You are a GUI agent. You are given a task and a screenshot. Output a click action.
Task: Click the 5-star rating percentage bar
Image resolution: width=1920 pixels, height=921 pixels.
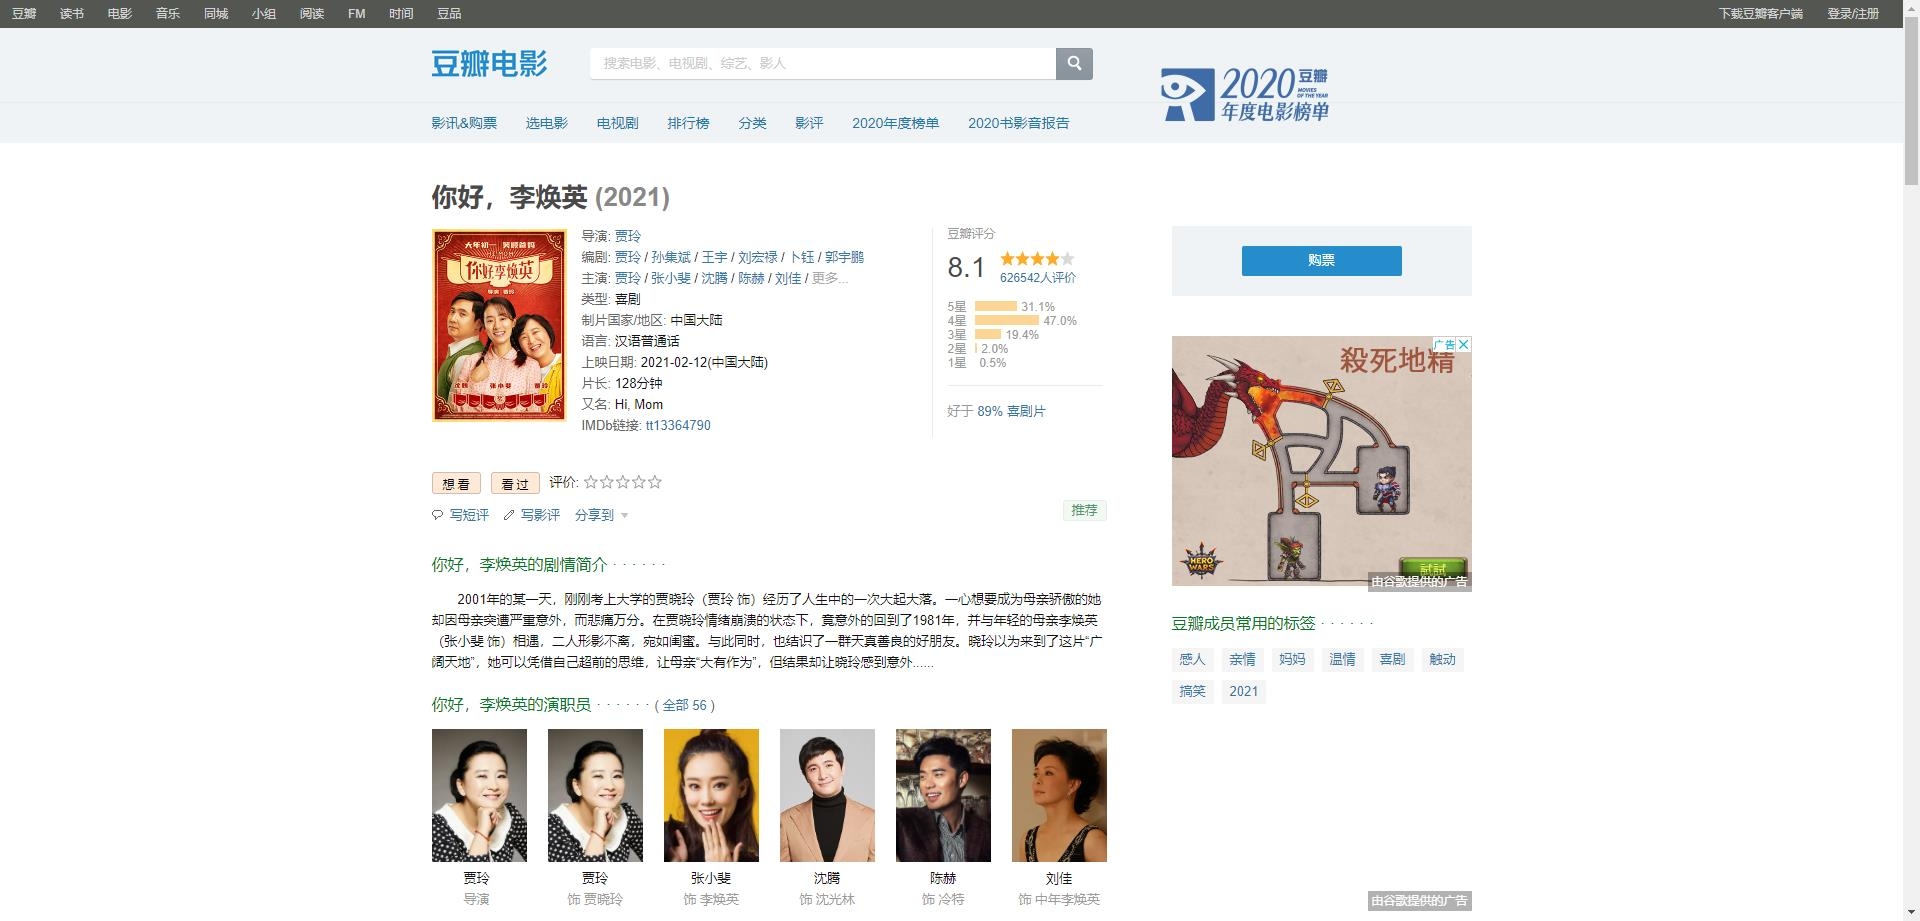[996, 307]
